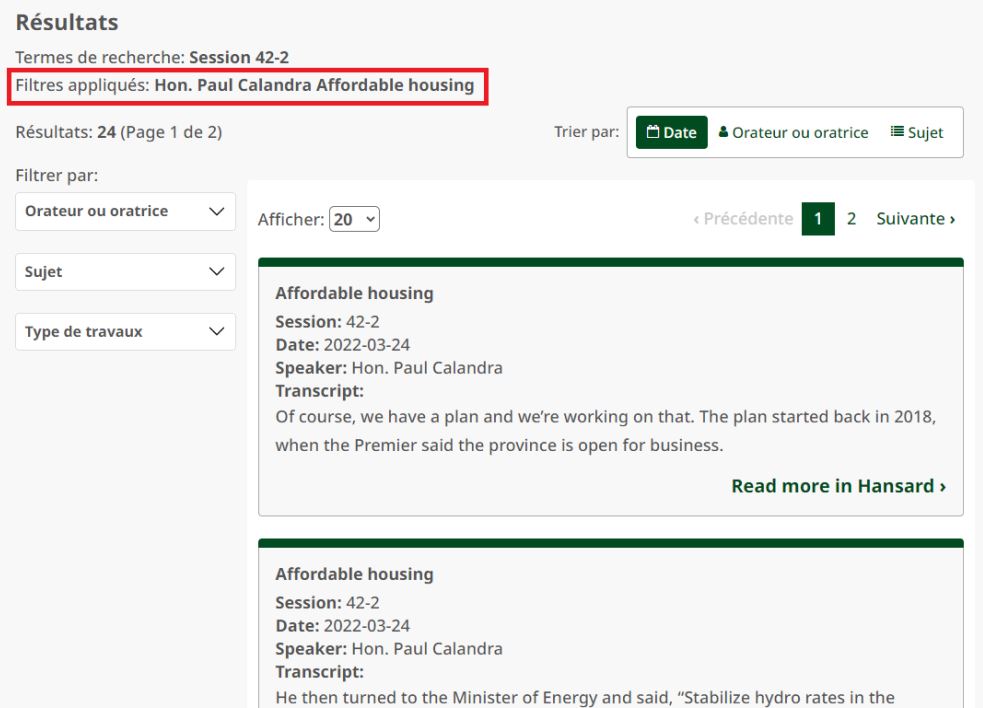Screen dimensions: 983x708
Task: Click the calendar icon on Date sort
Action: tap(653, 132)
